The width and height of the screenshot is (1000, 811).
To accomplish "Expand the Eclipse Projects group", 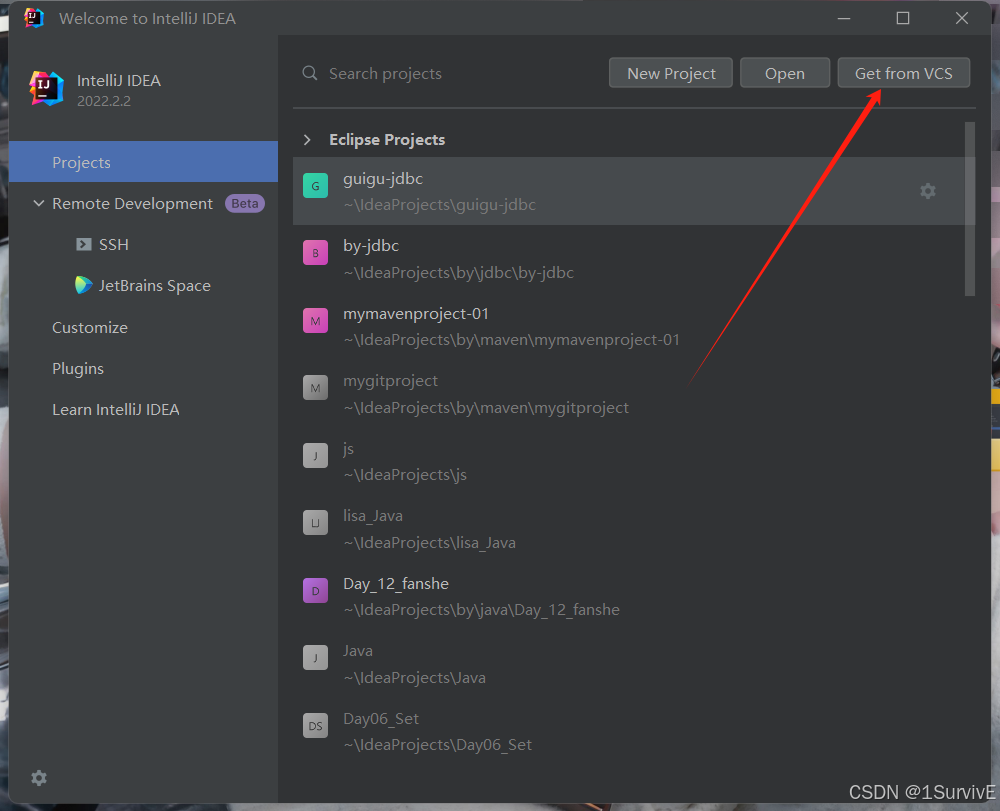I will [307, 140].
